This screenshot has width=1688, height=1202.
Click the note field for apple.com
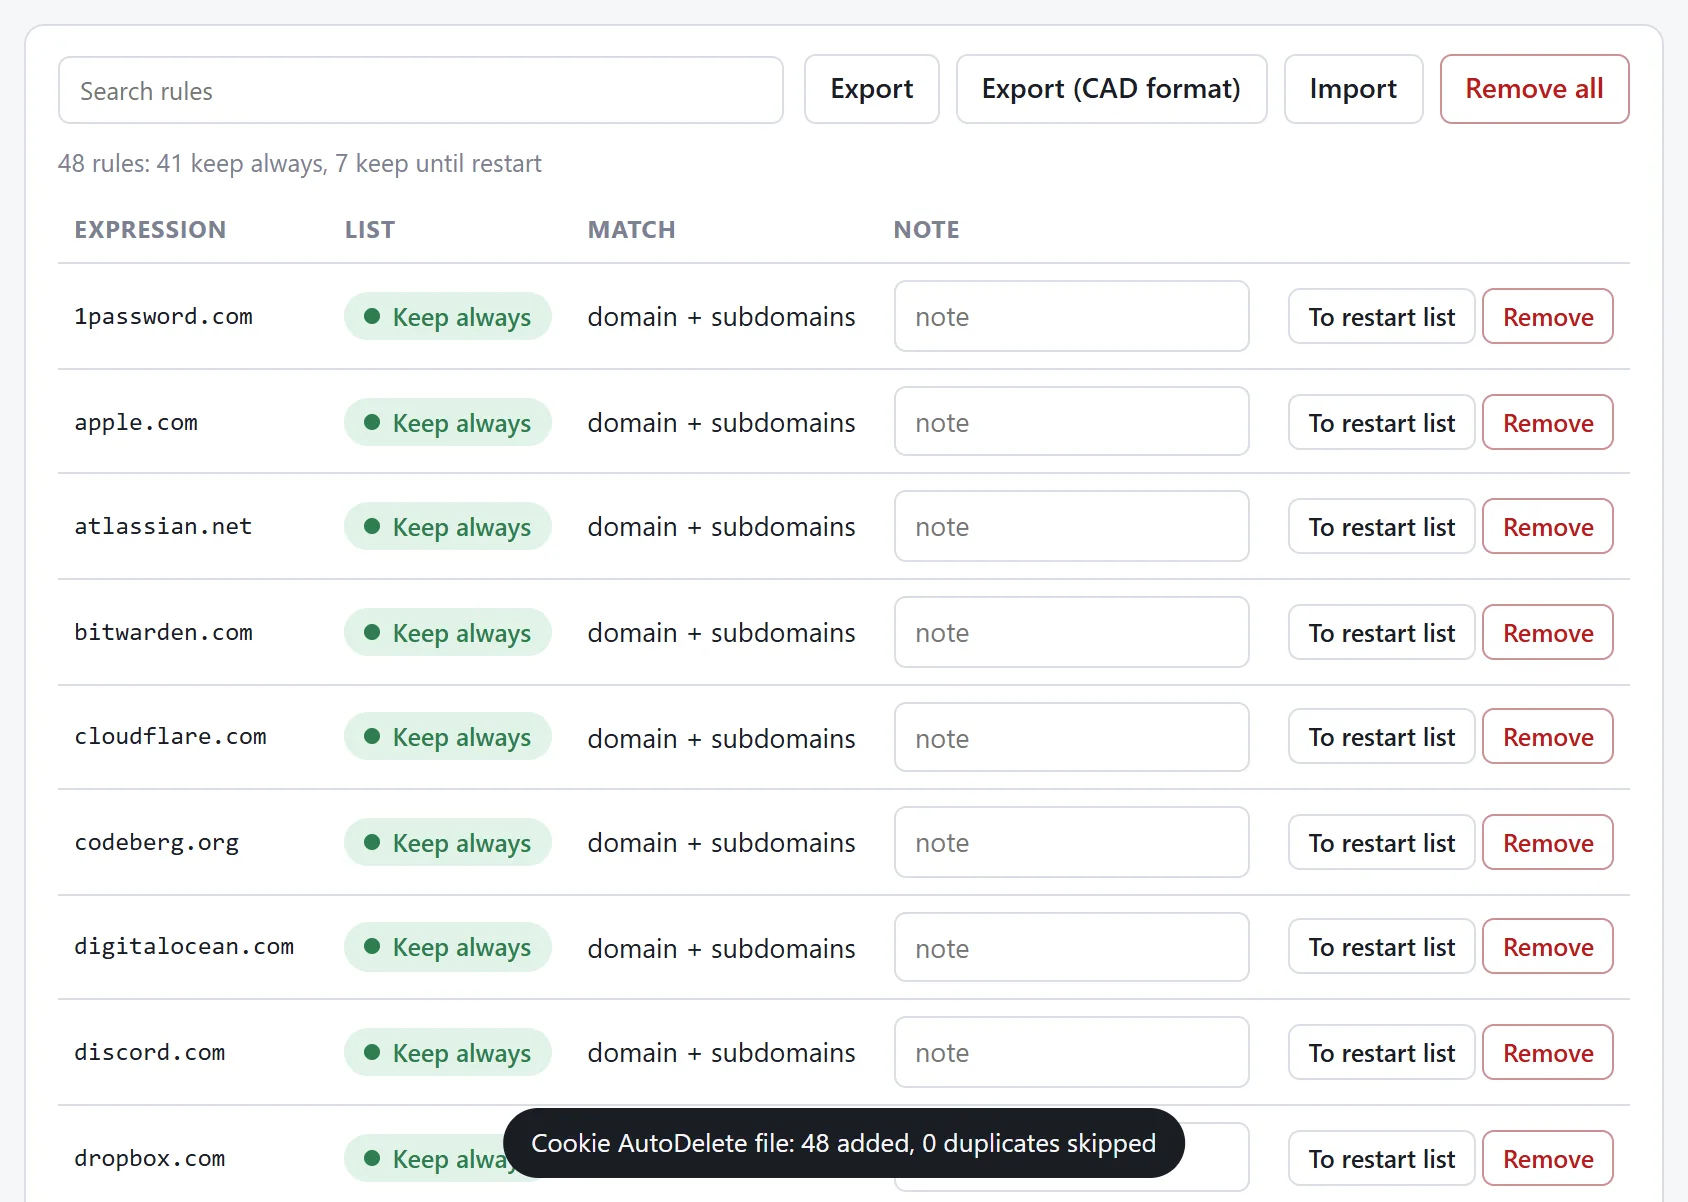coord(1071,423)
